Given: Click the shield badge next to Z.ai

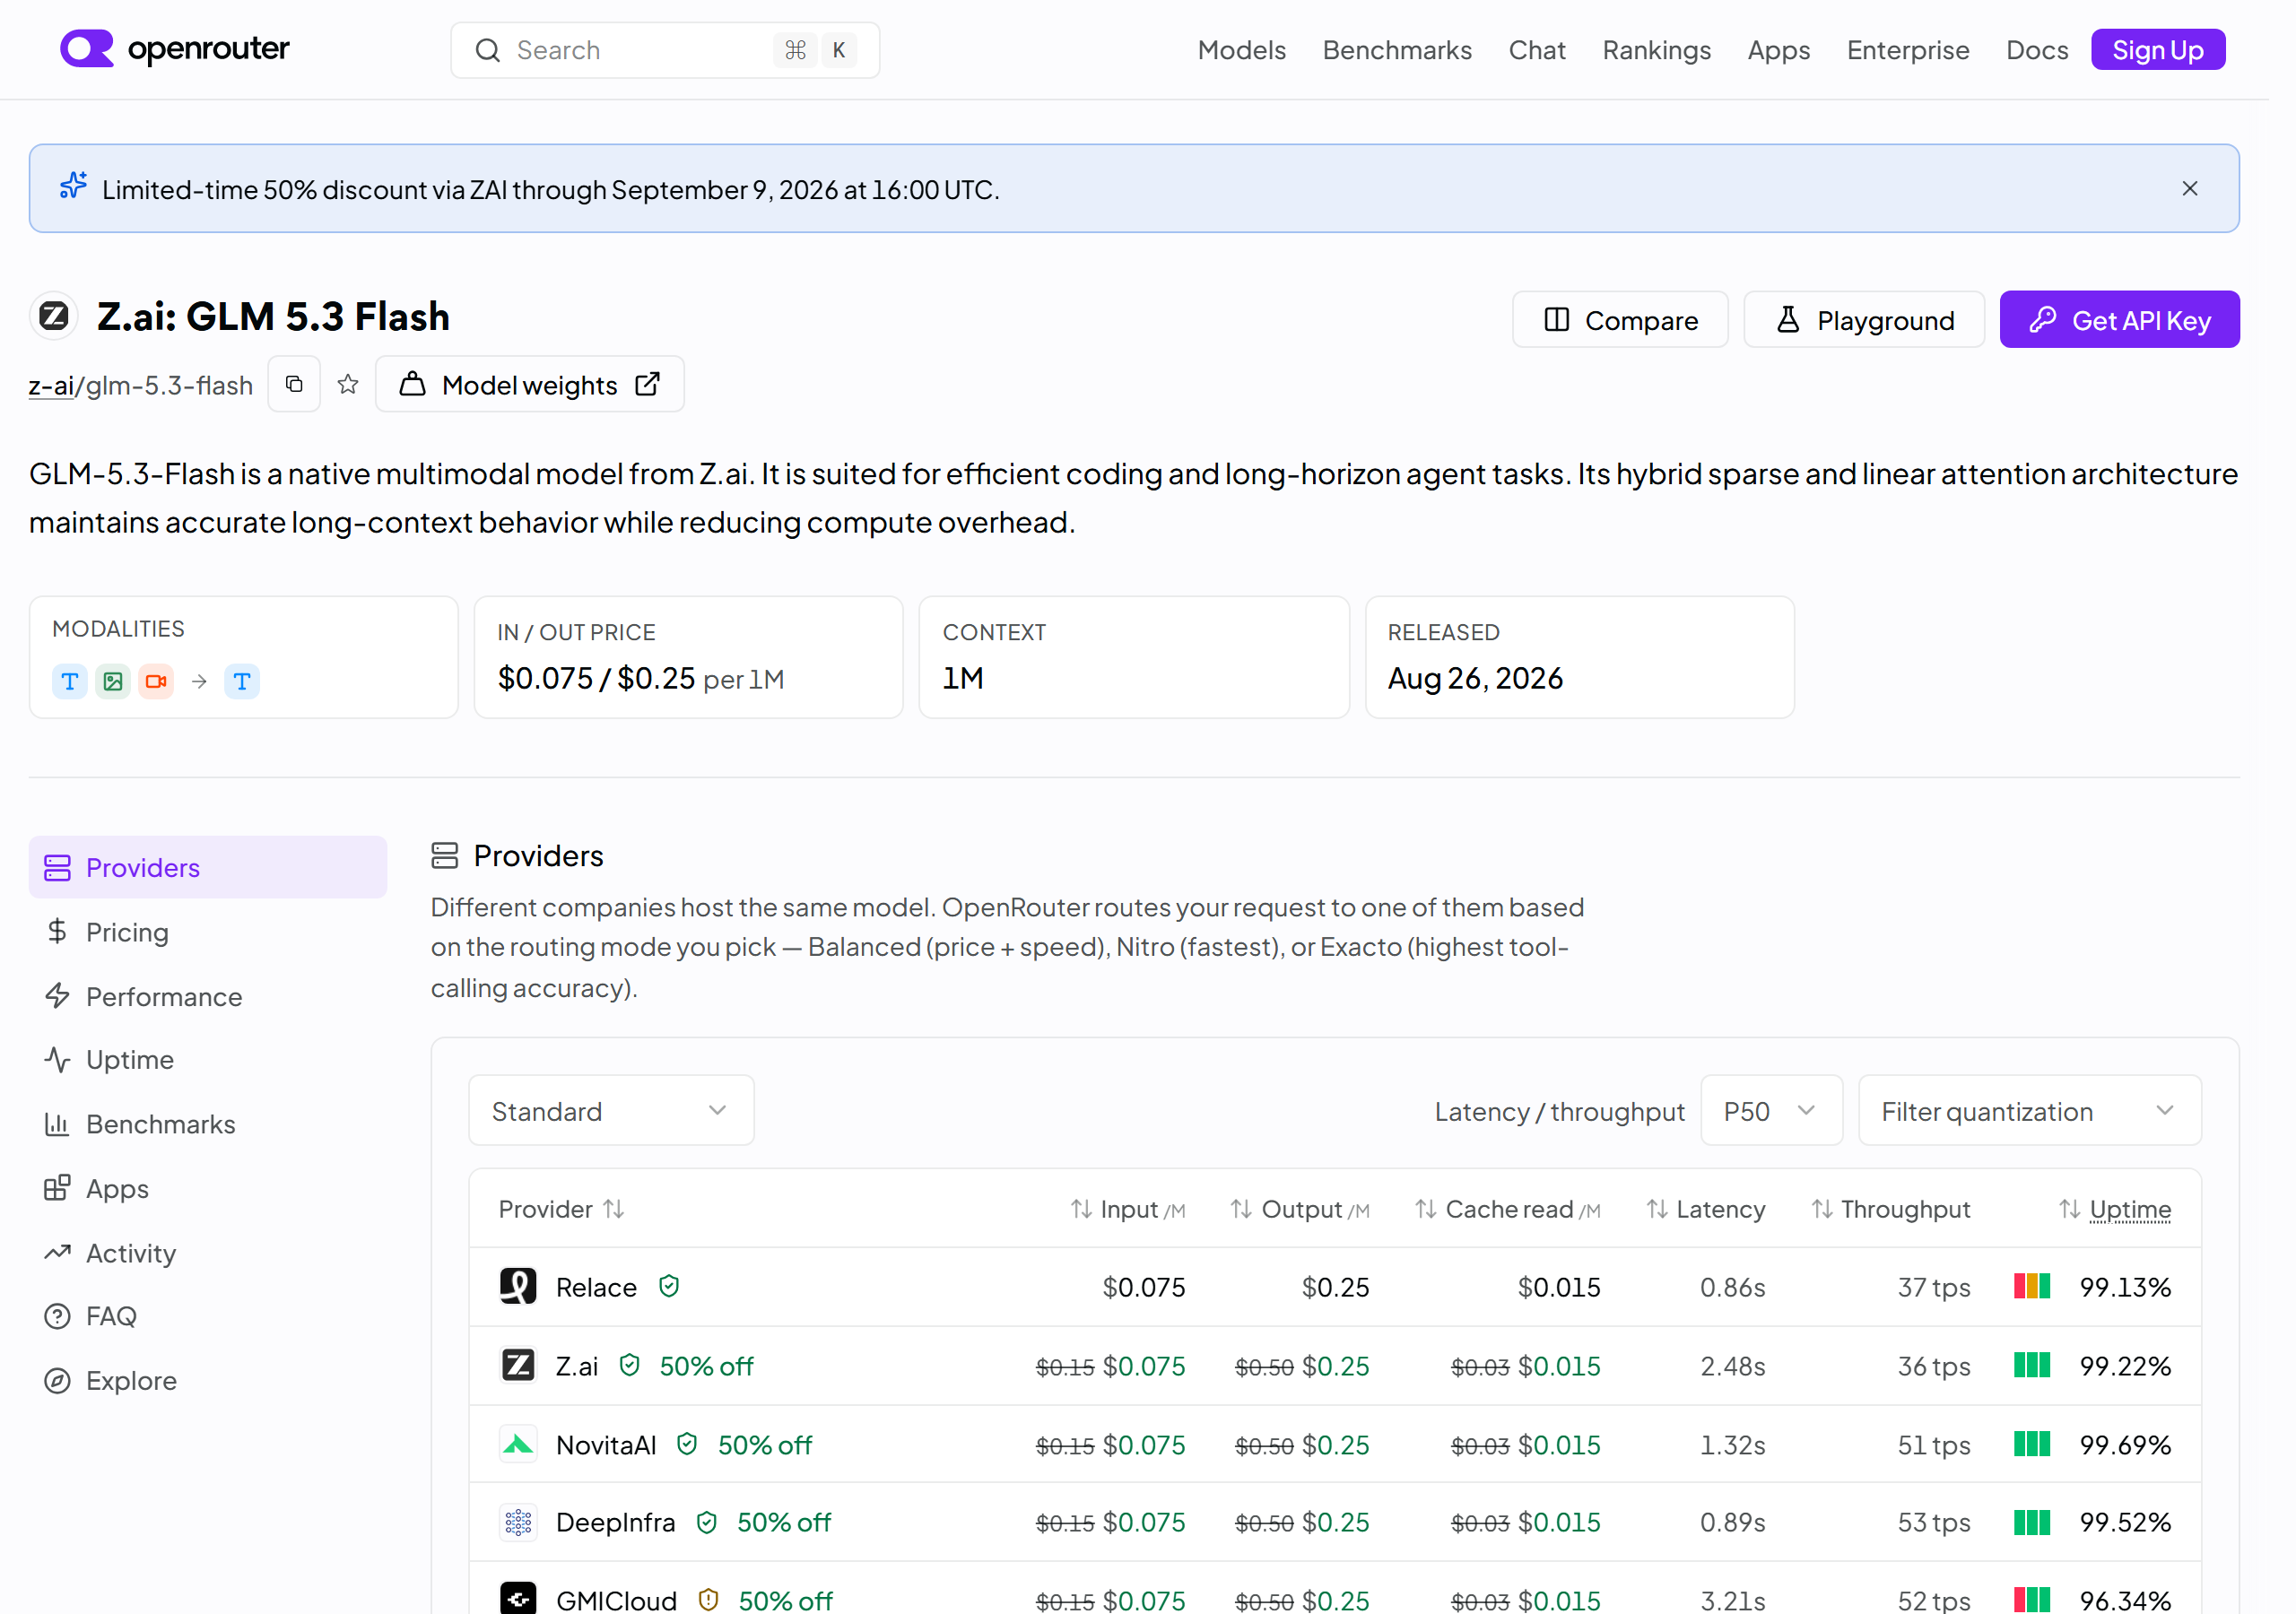Looking at the screenshot, I should 629,1365.
